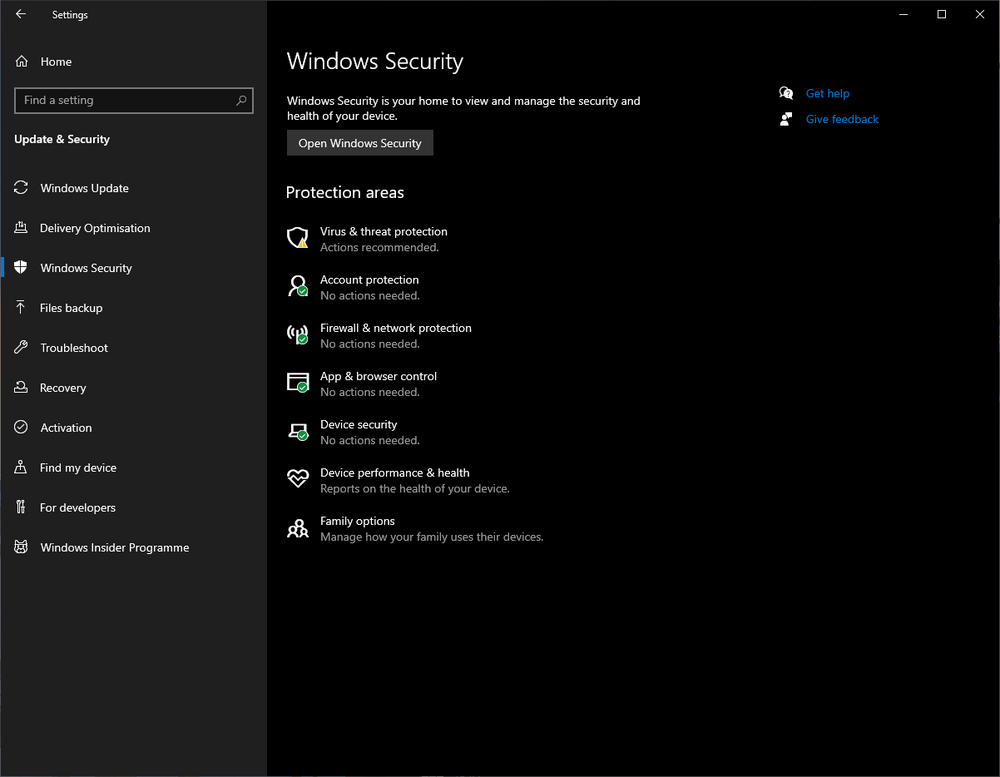Image resolution: width=1000 pixels, height=777 pixels.
Task: Click the Give feedback link
Action: pyautogui.click(x=842, y=119)
